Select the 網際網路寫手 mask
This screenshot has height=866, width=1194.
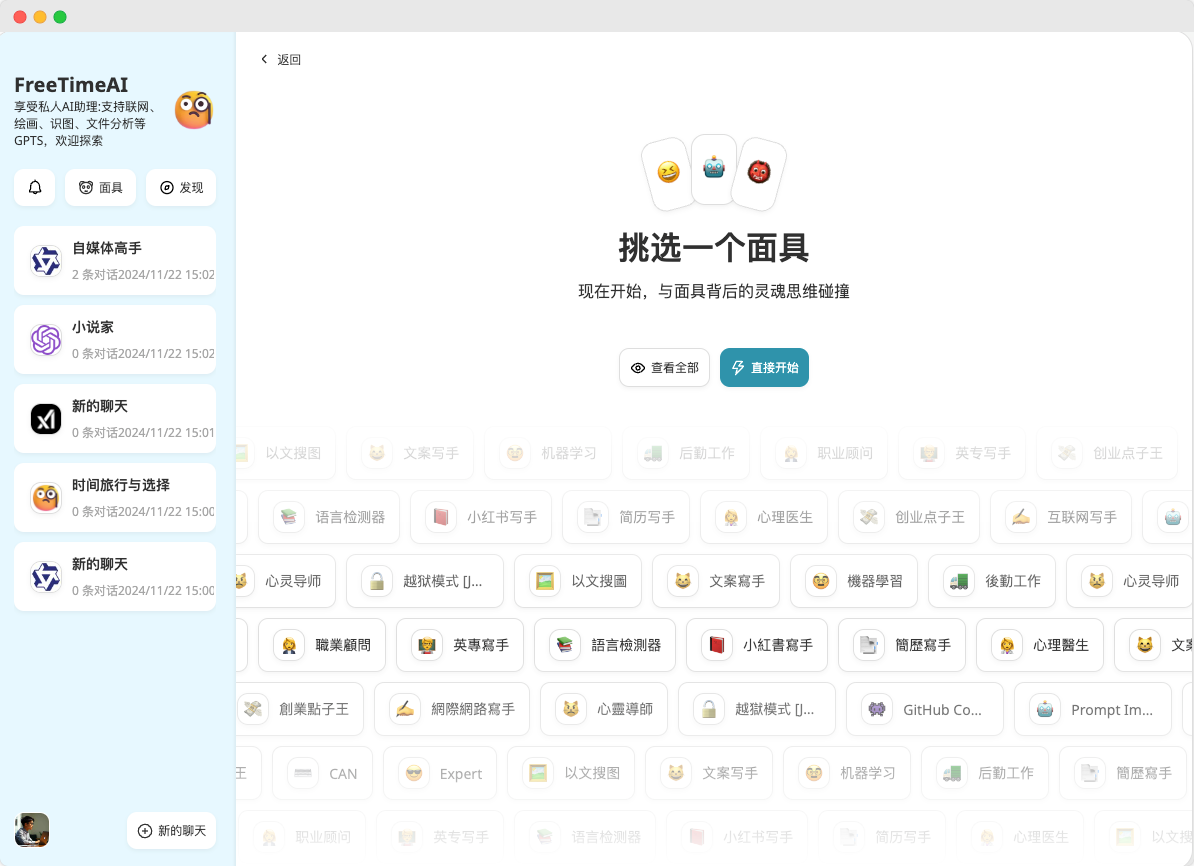tap(454, 710)
